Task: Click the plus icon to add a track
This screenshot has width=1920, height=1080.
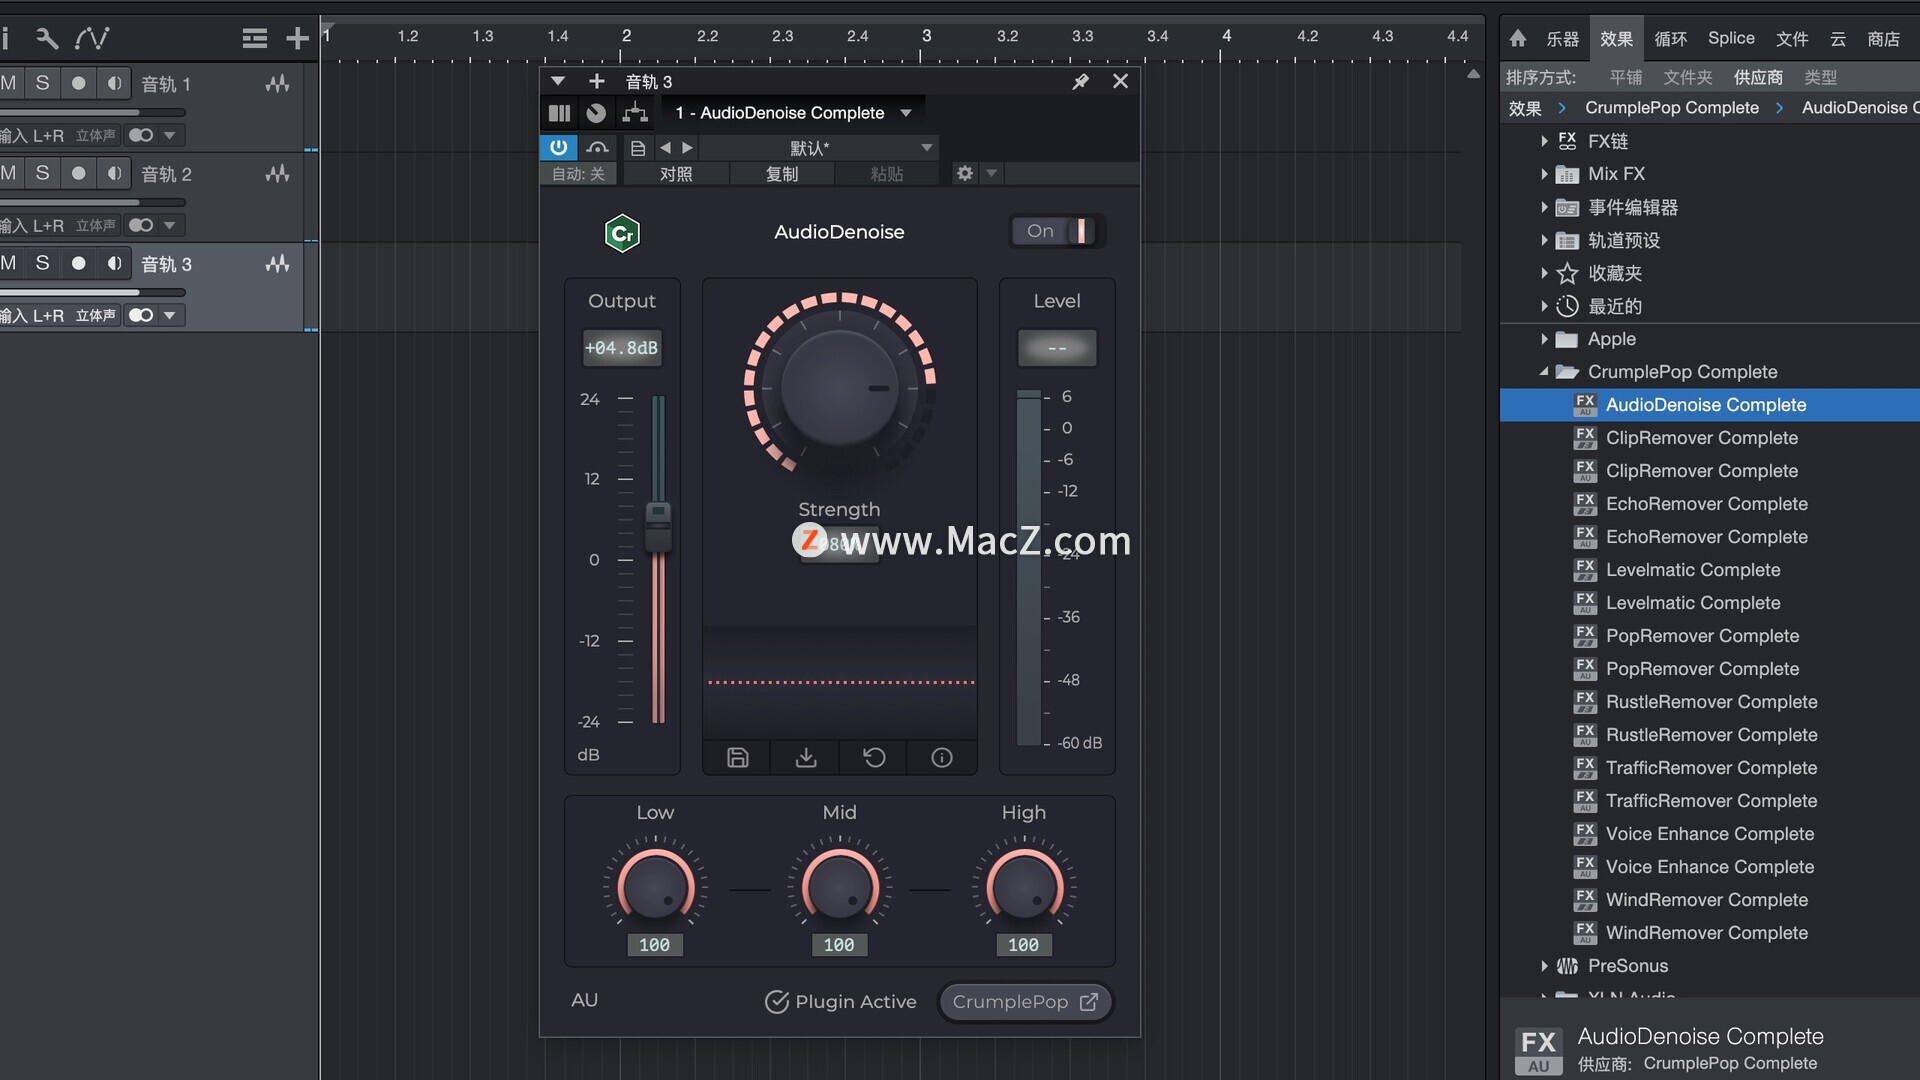Action: point(297,38)
